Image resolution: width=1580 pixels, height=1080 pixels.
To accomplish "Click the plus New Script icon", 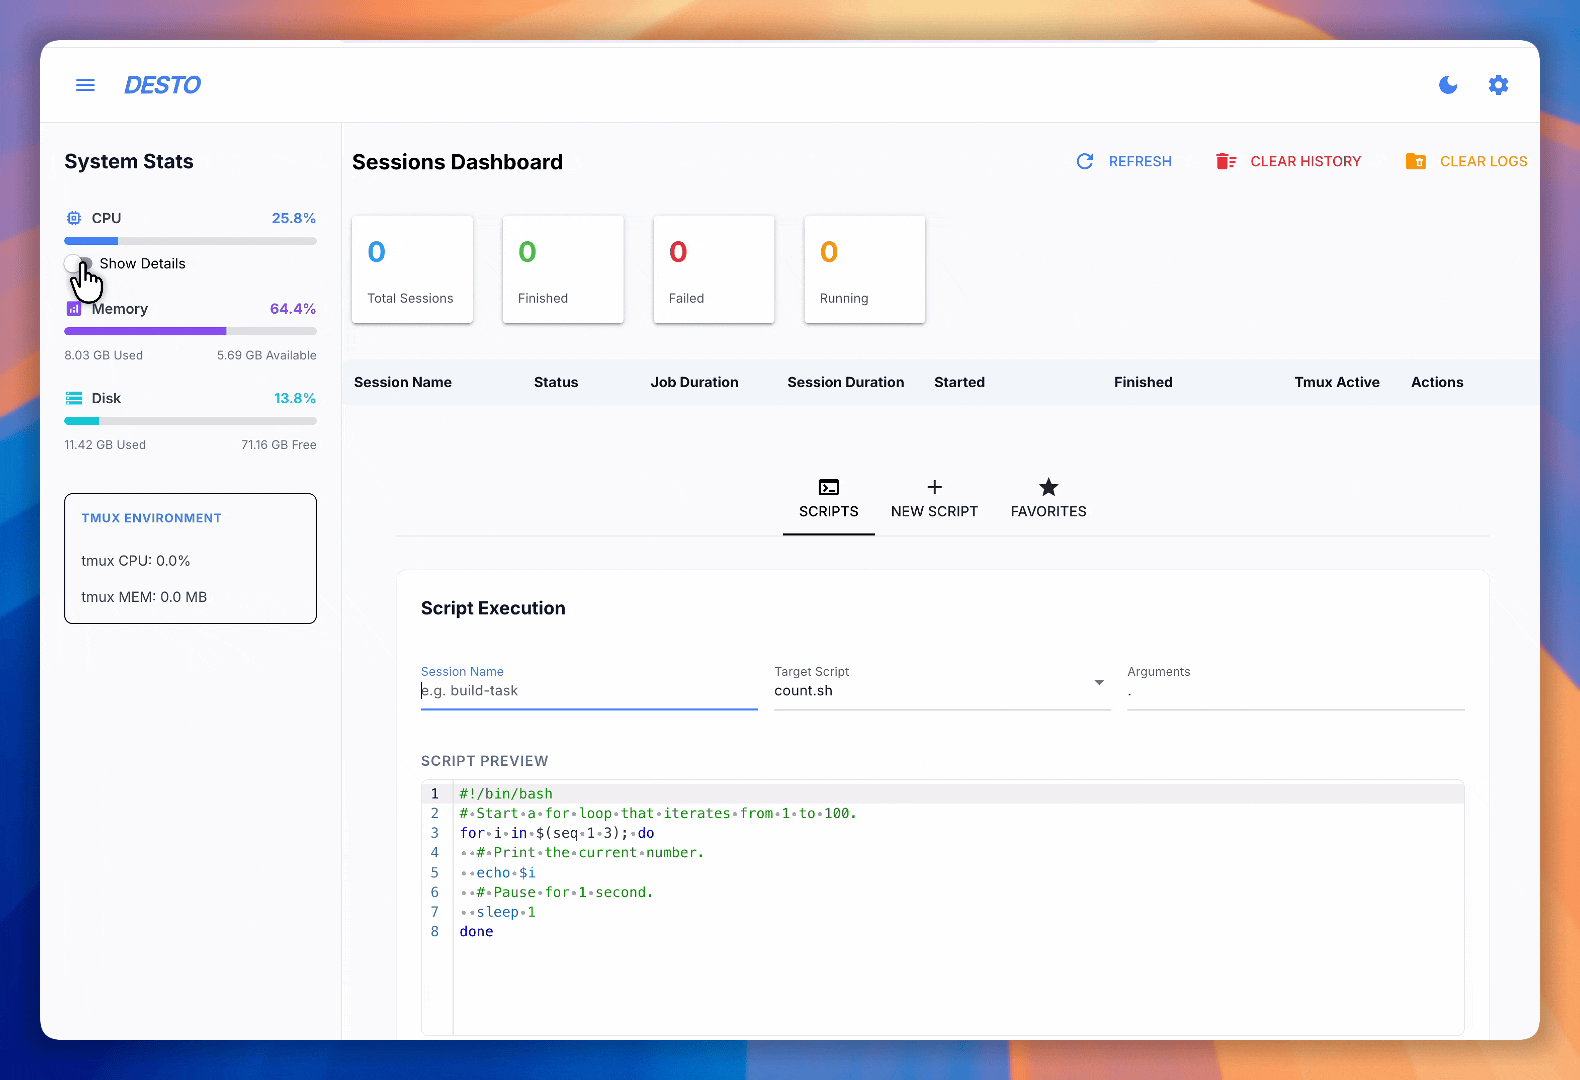I will pos(935,487).
